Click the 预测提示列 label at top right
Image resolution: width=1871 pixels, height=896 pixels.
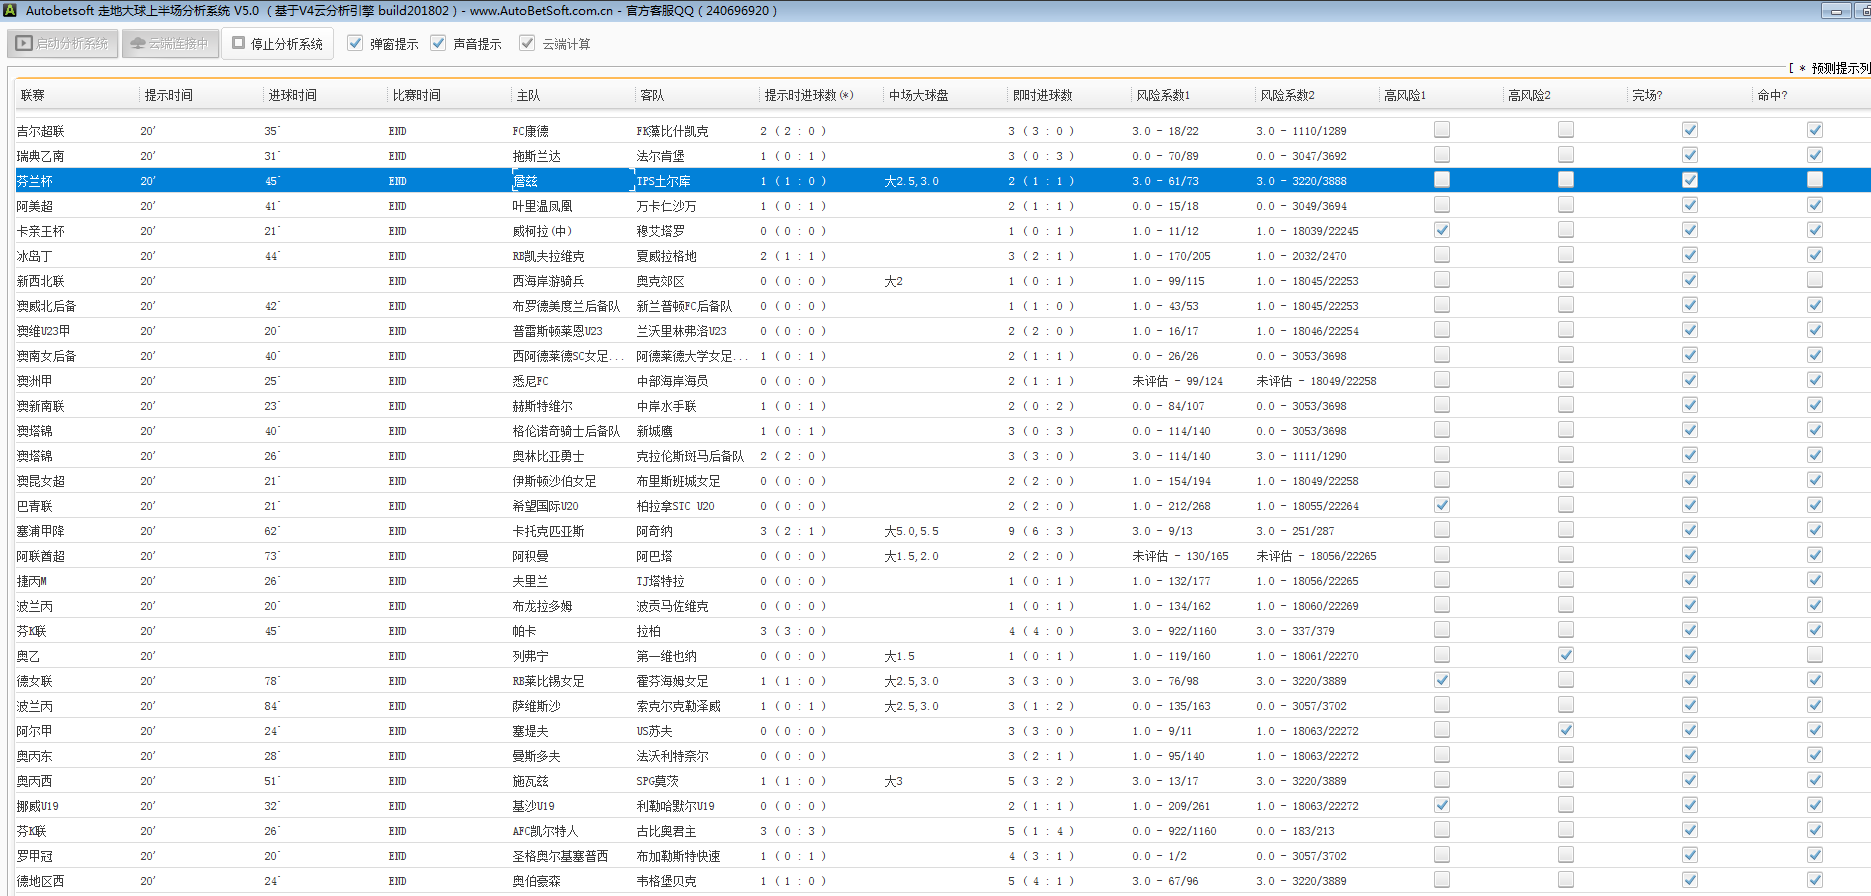[x=1838, y=68]
